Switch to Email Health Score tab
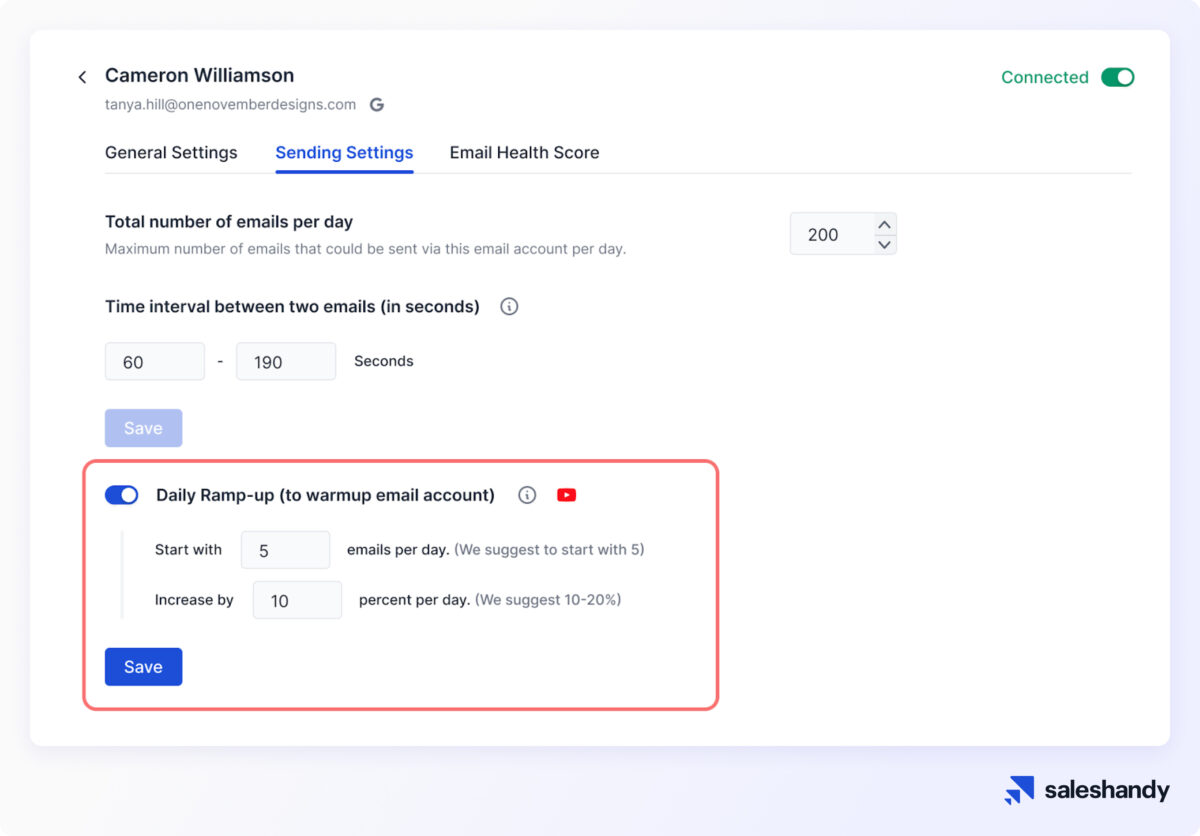The height and width of the screenshot is (836, 1200). click(x=524, y=153)
